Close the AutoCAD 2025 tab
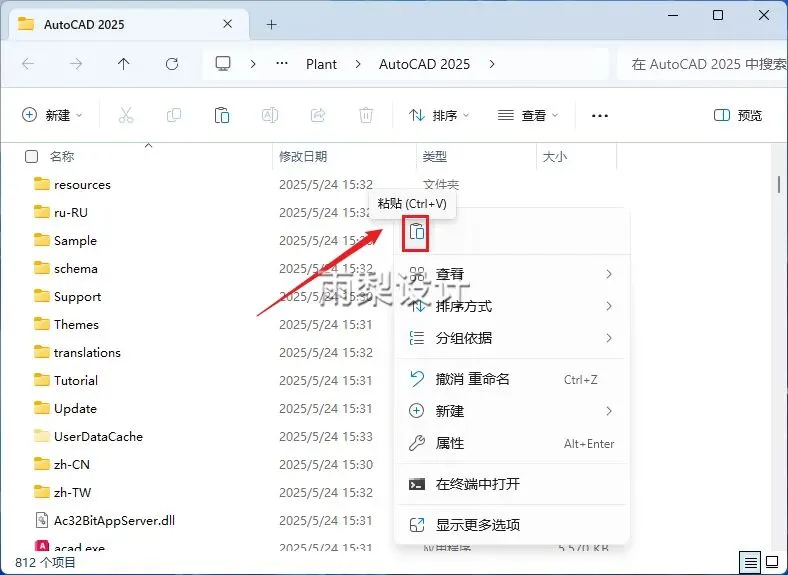This screenshot has width=788, height=575. 227,24
